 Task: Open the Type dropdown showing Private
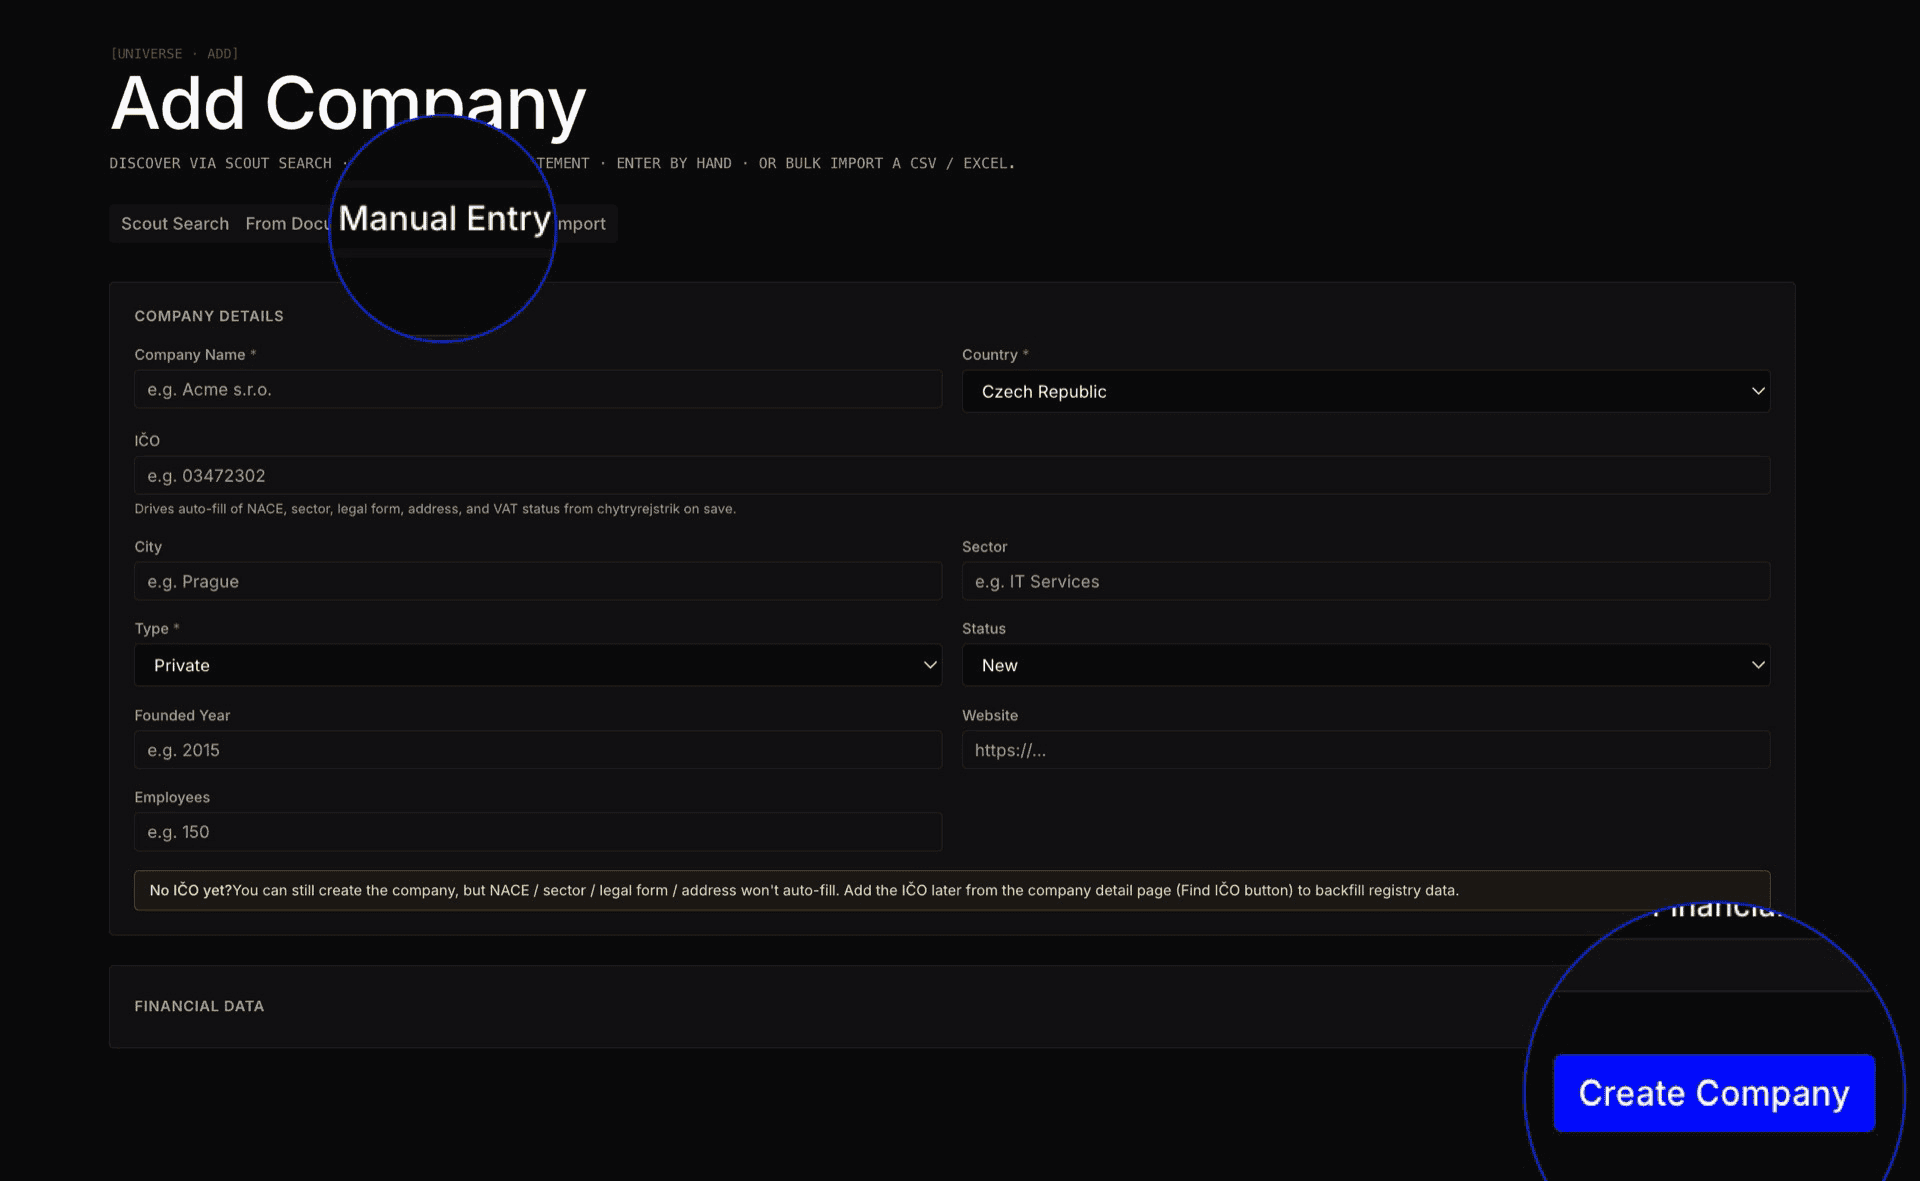pyautogui.click(x=538, y=665)
